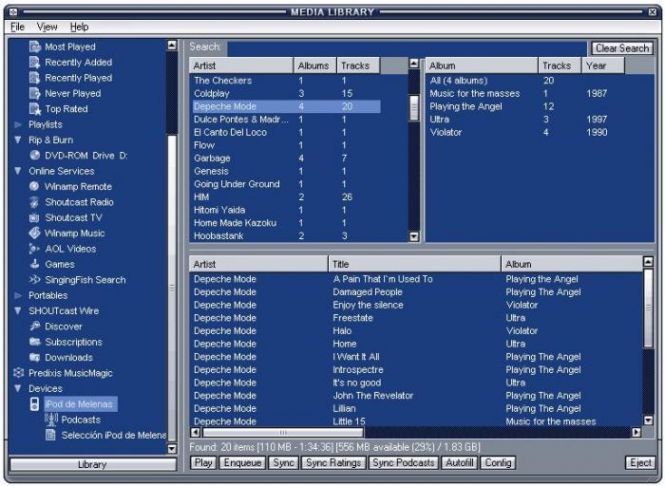Open the Winamp Music icon
Image resolution: width=665 pixels, height=486 pixels.
click(x=34, y=233)
